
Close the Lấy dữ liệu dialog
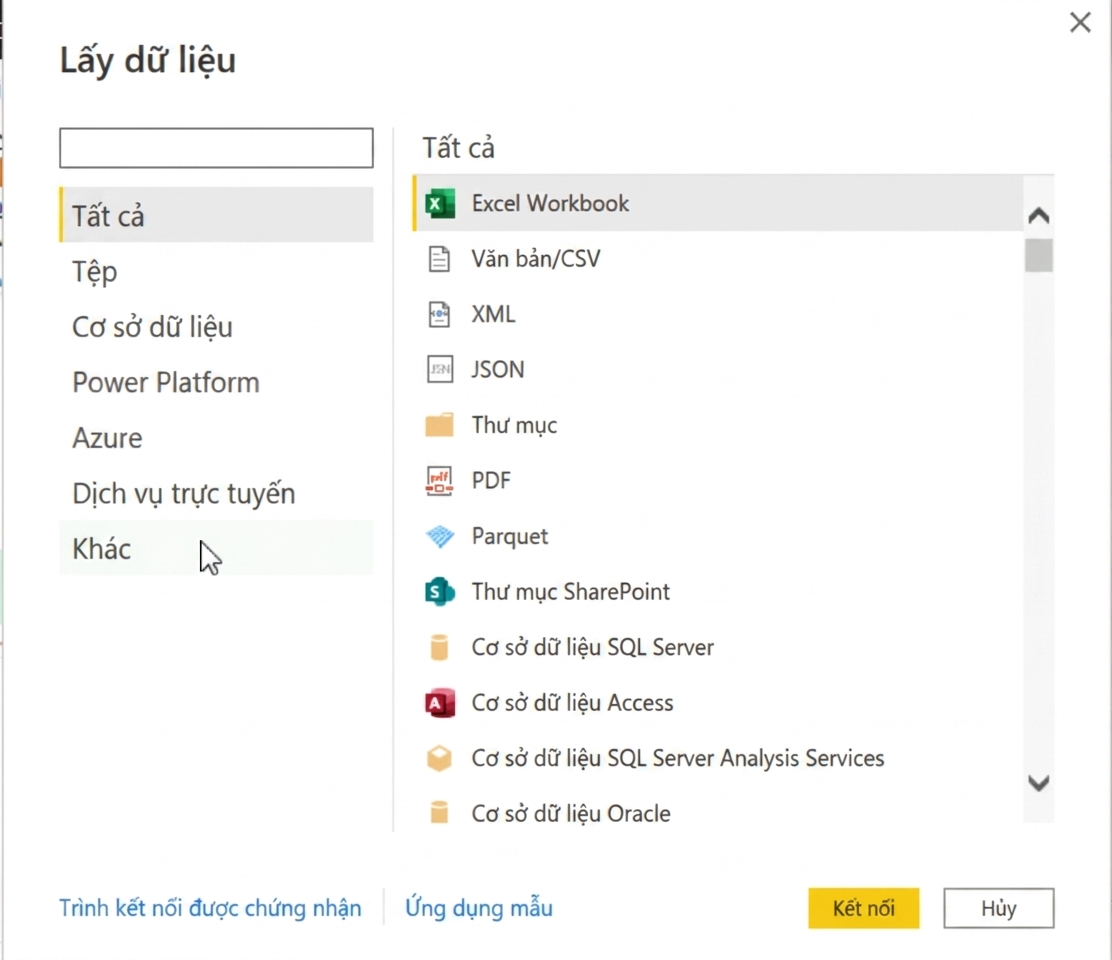click(1080, 23)
